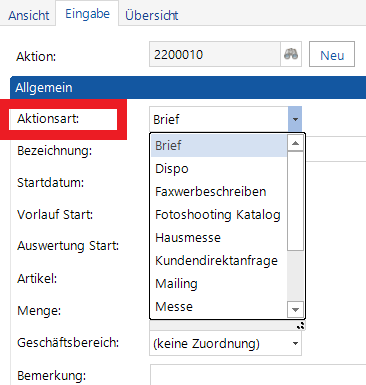Screen dimensions: 366x385
Task: Click the list scrollbar down arrow
Action: pyautogui.click(x=295, y=310)
